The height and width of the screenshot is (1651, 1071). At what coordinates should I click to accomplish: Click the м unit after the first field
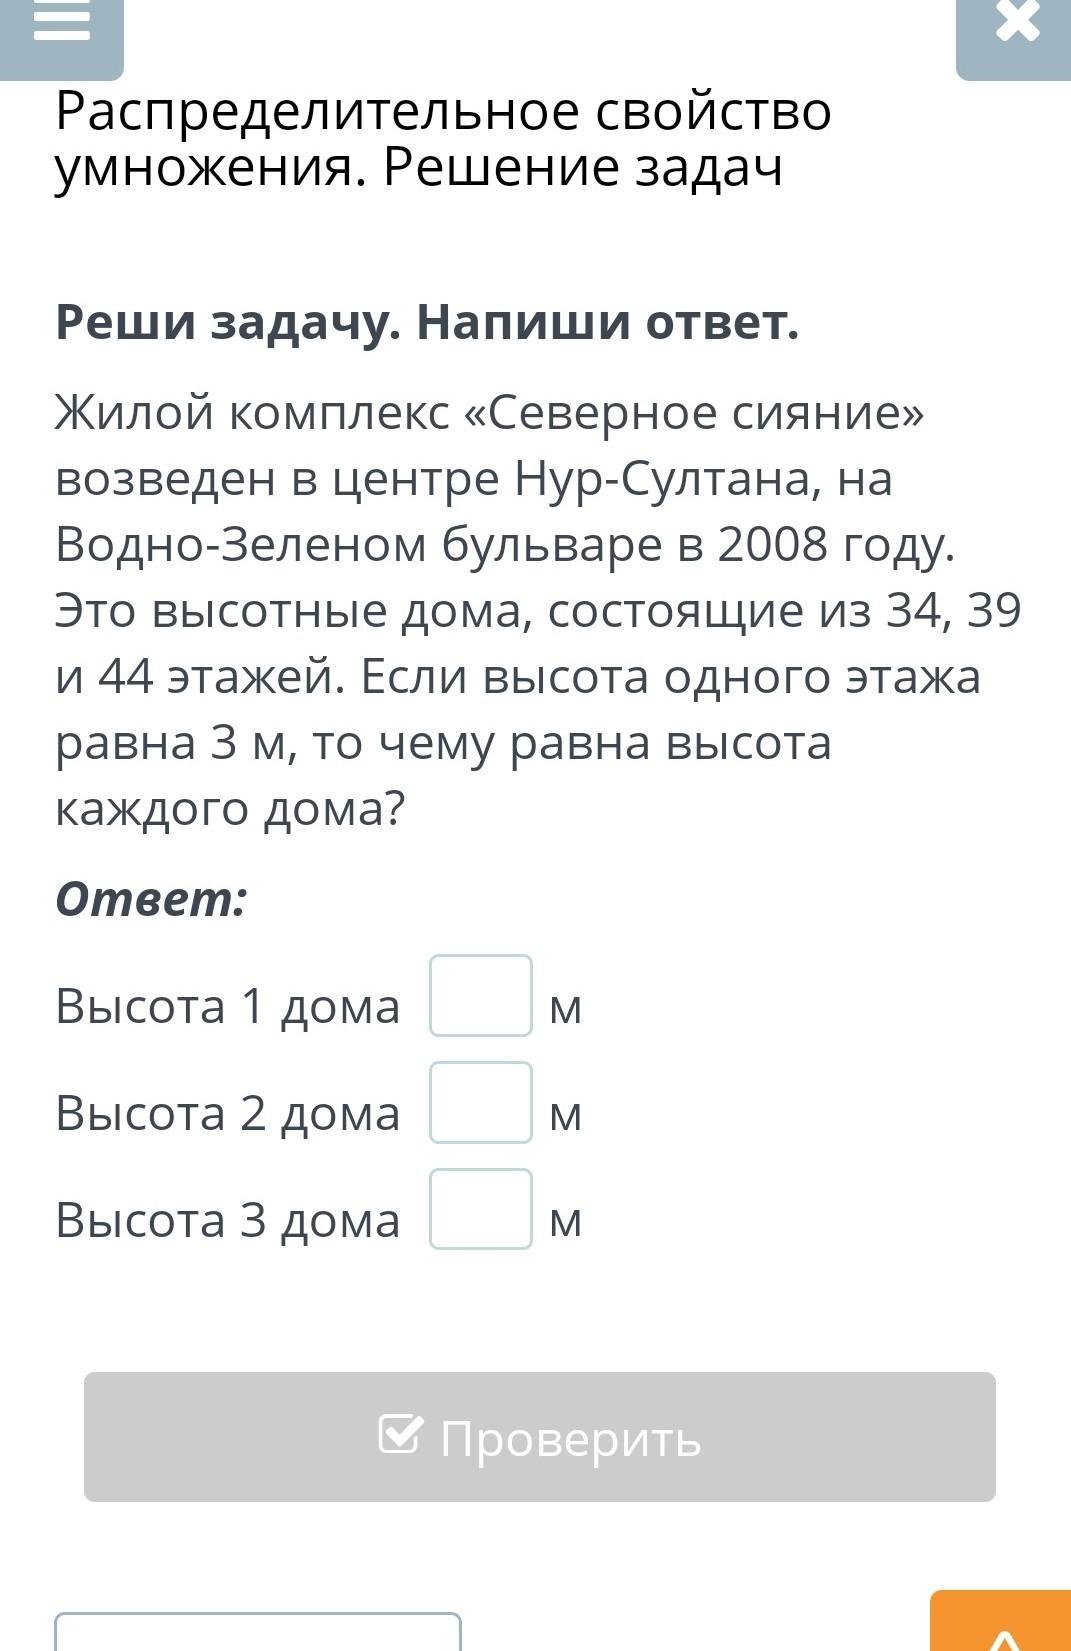click(x=566, y=1008)
